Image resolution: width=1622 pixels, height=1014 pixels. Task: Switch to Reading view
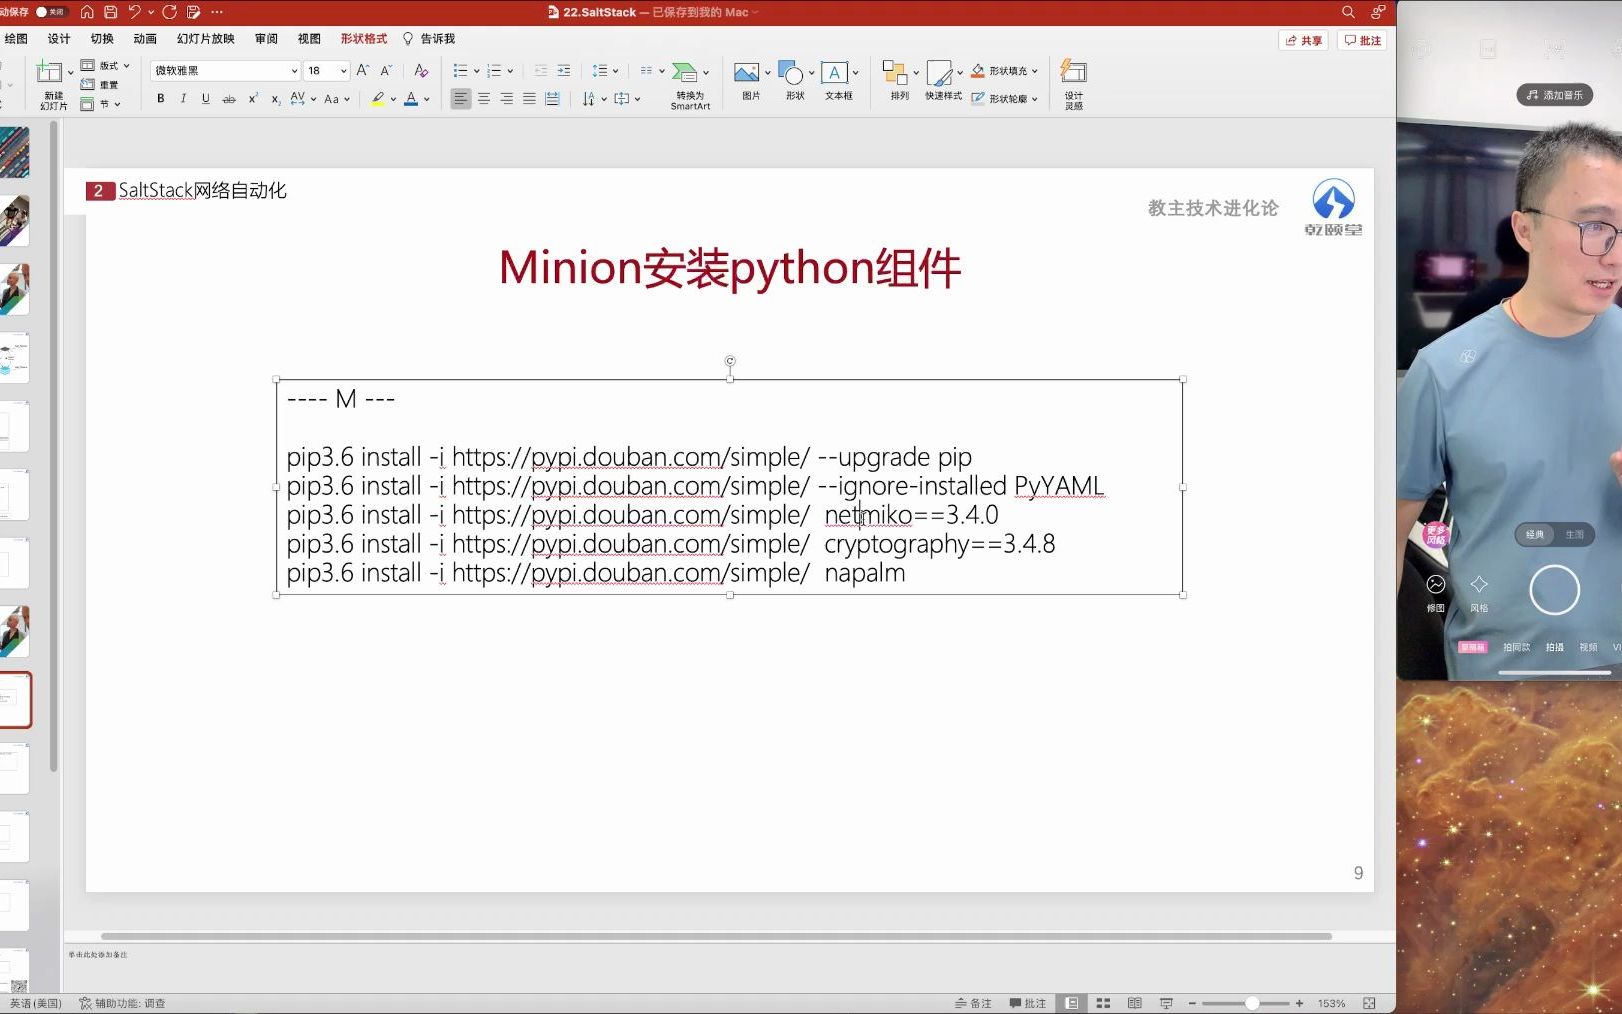coord(1134,1003)
